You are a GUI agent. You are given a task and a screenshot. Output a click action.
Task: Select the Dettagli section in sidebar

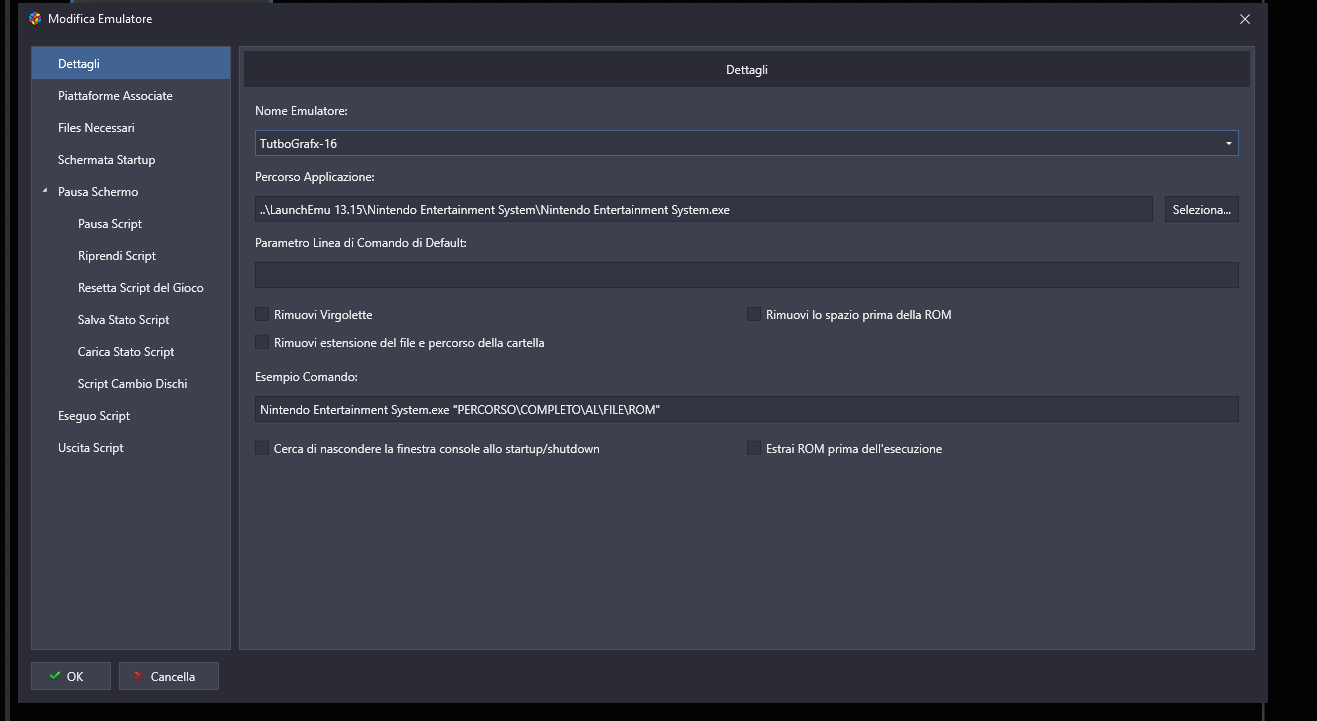(131, 64)
